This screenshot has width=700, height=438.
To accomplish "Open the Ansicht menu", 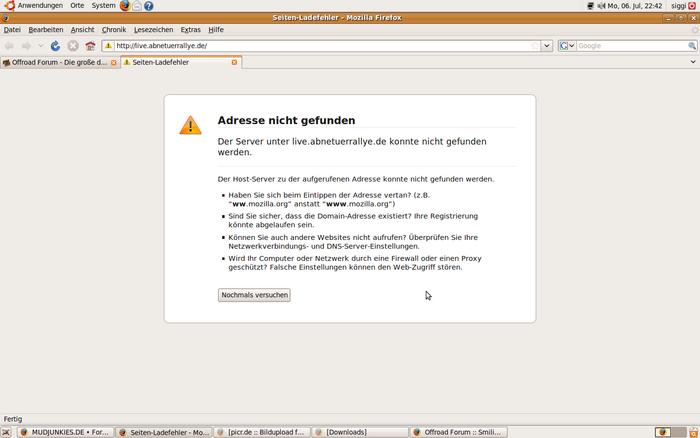I will point(83,29).
